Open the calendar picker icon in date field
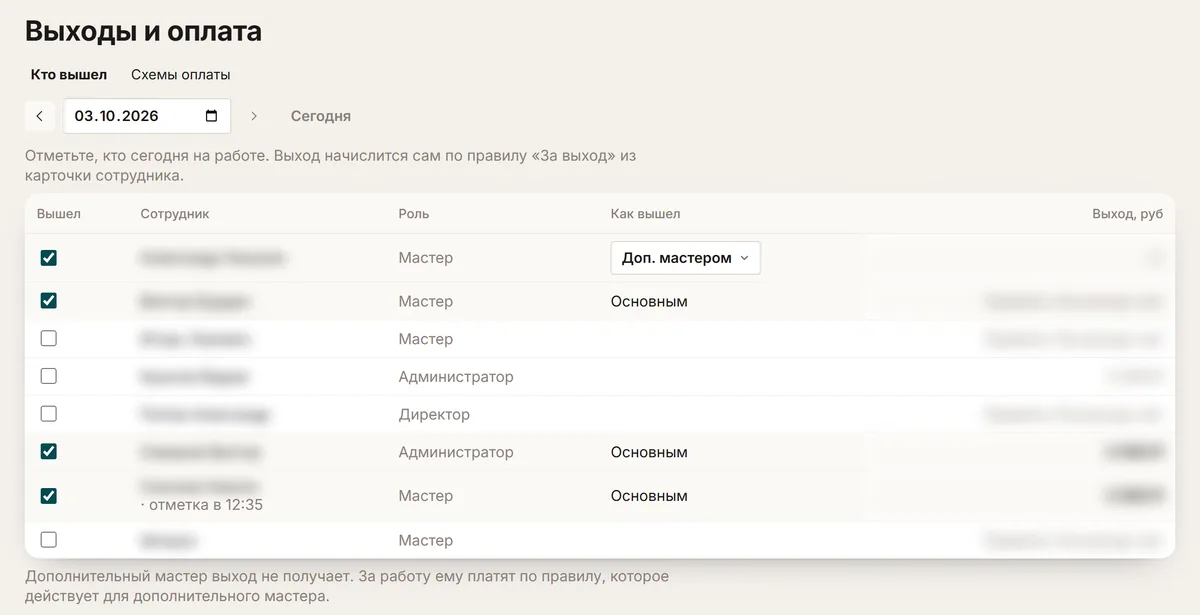1200x615 pixels. [211, 116]
